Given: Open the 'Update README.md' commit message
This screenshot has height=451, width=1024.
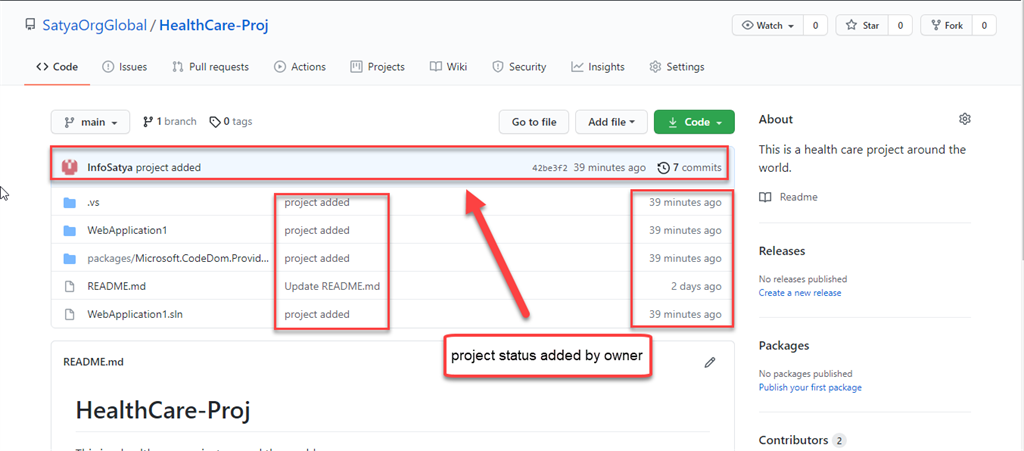Looking at the screenshot, I should pyautogui.click(x=332, y=286).
